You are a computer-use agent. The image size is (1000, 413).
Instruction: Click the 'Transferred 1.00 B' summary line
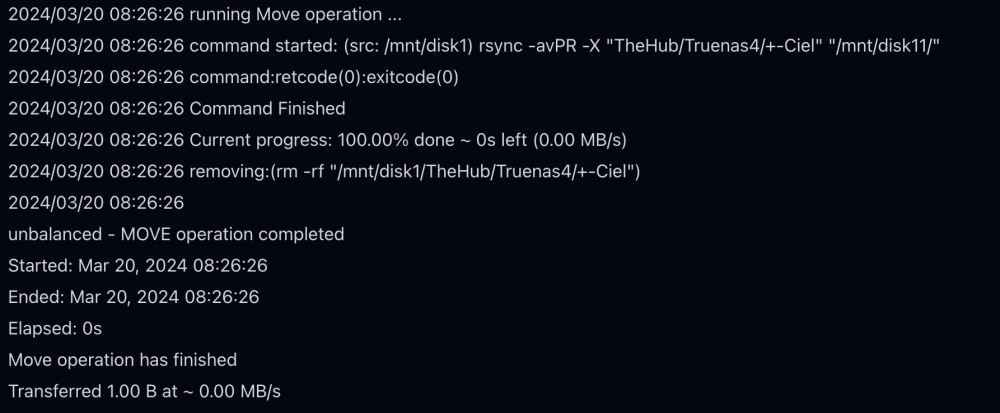click(x=144, y=391)
